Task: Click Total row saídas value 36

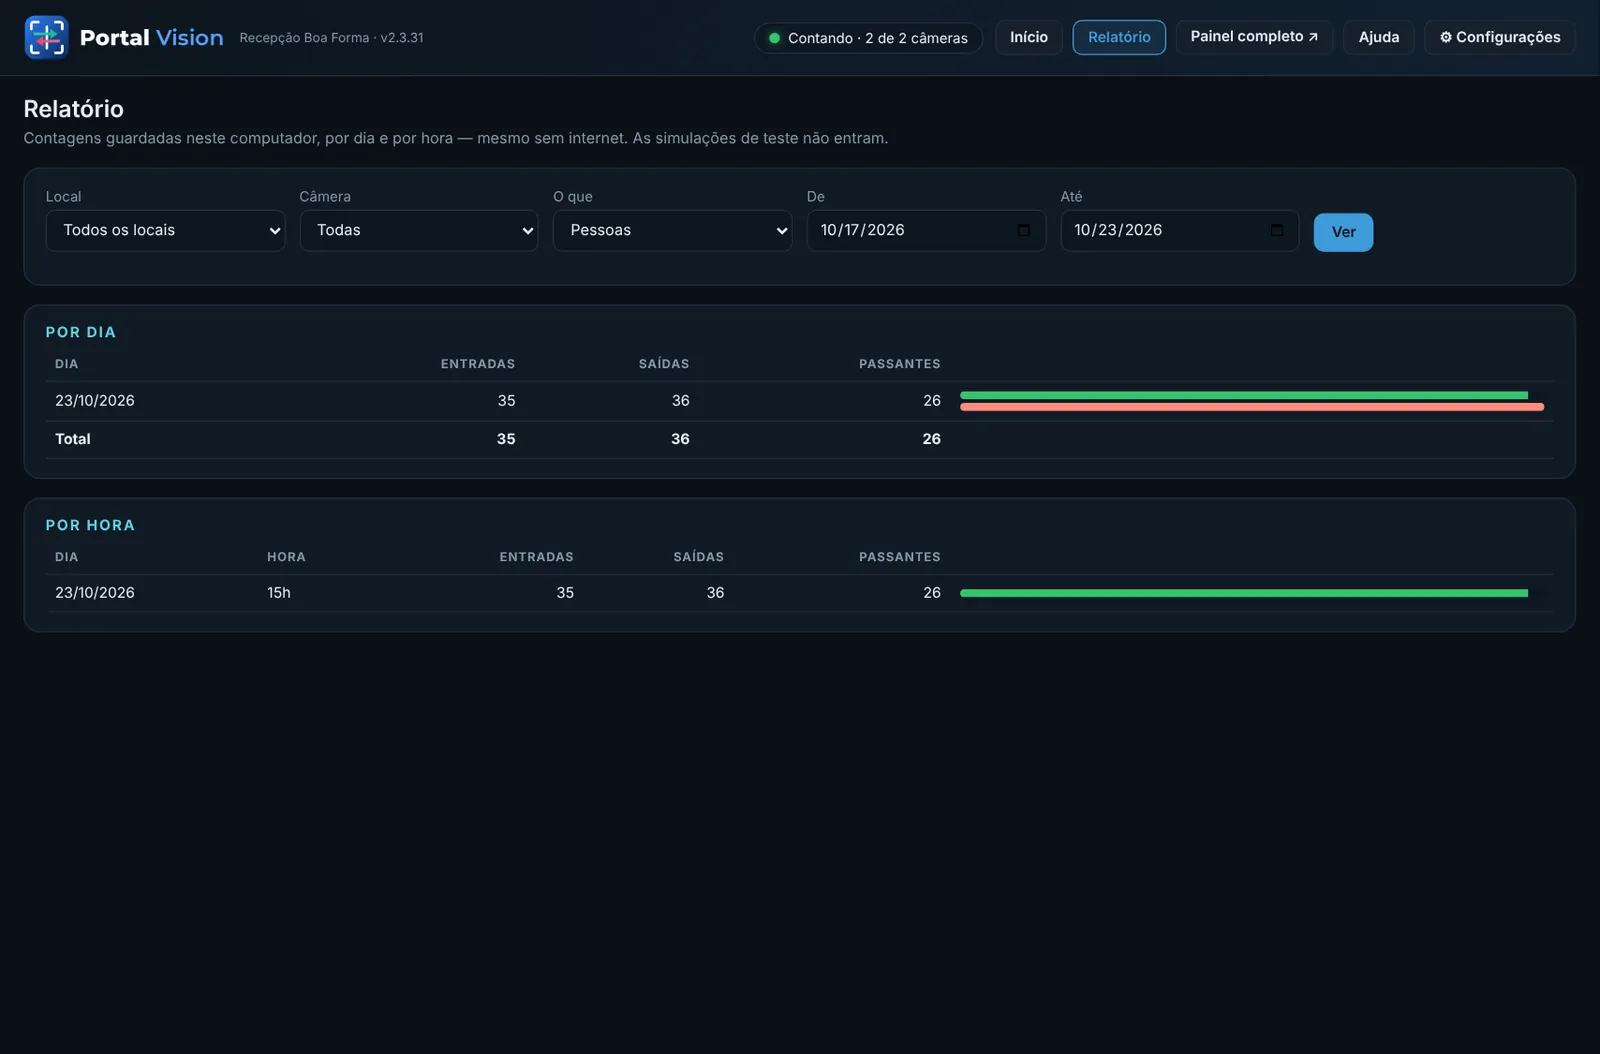Action: point(680,439)
